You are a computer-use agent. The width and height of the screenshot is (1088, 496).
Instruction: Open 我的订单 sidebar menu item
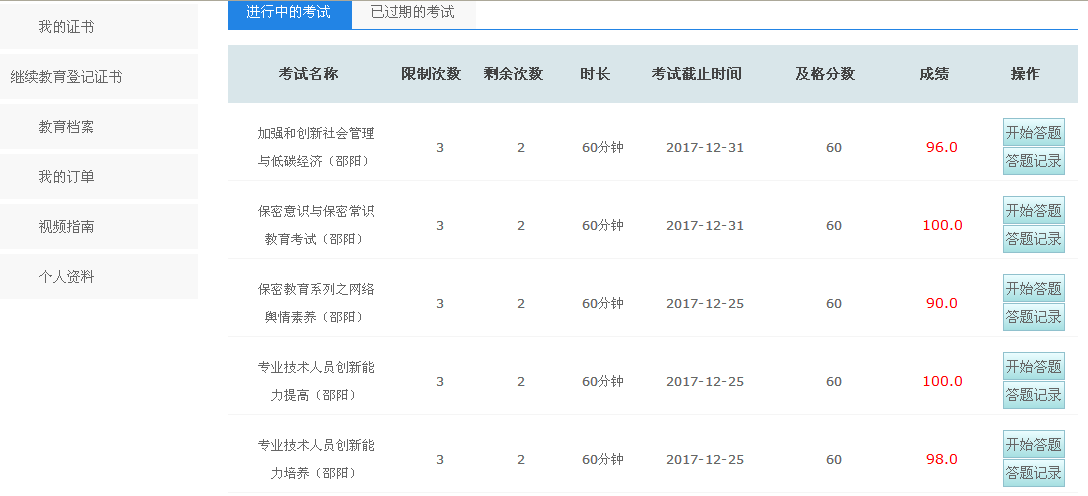pos(66,177)
